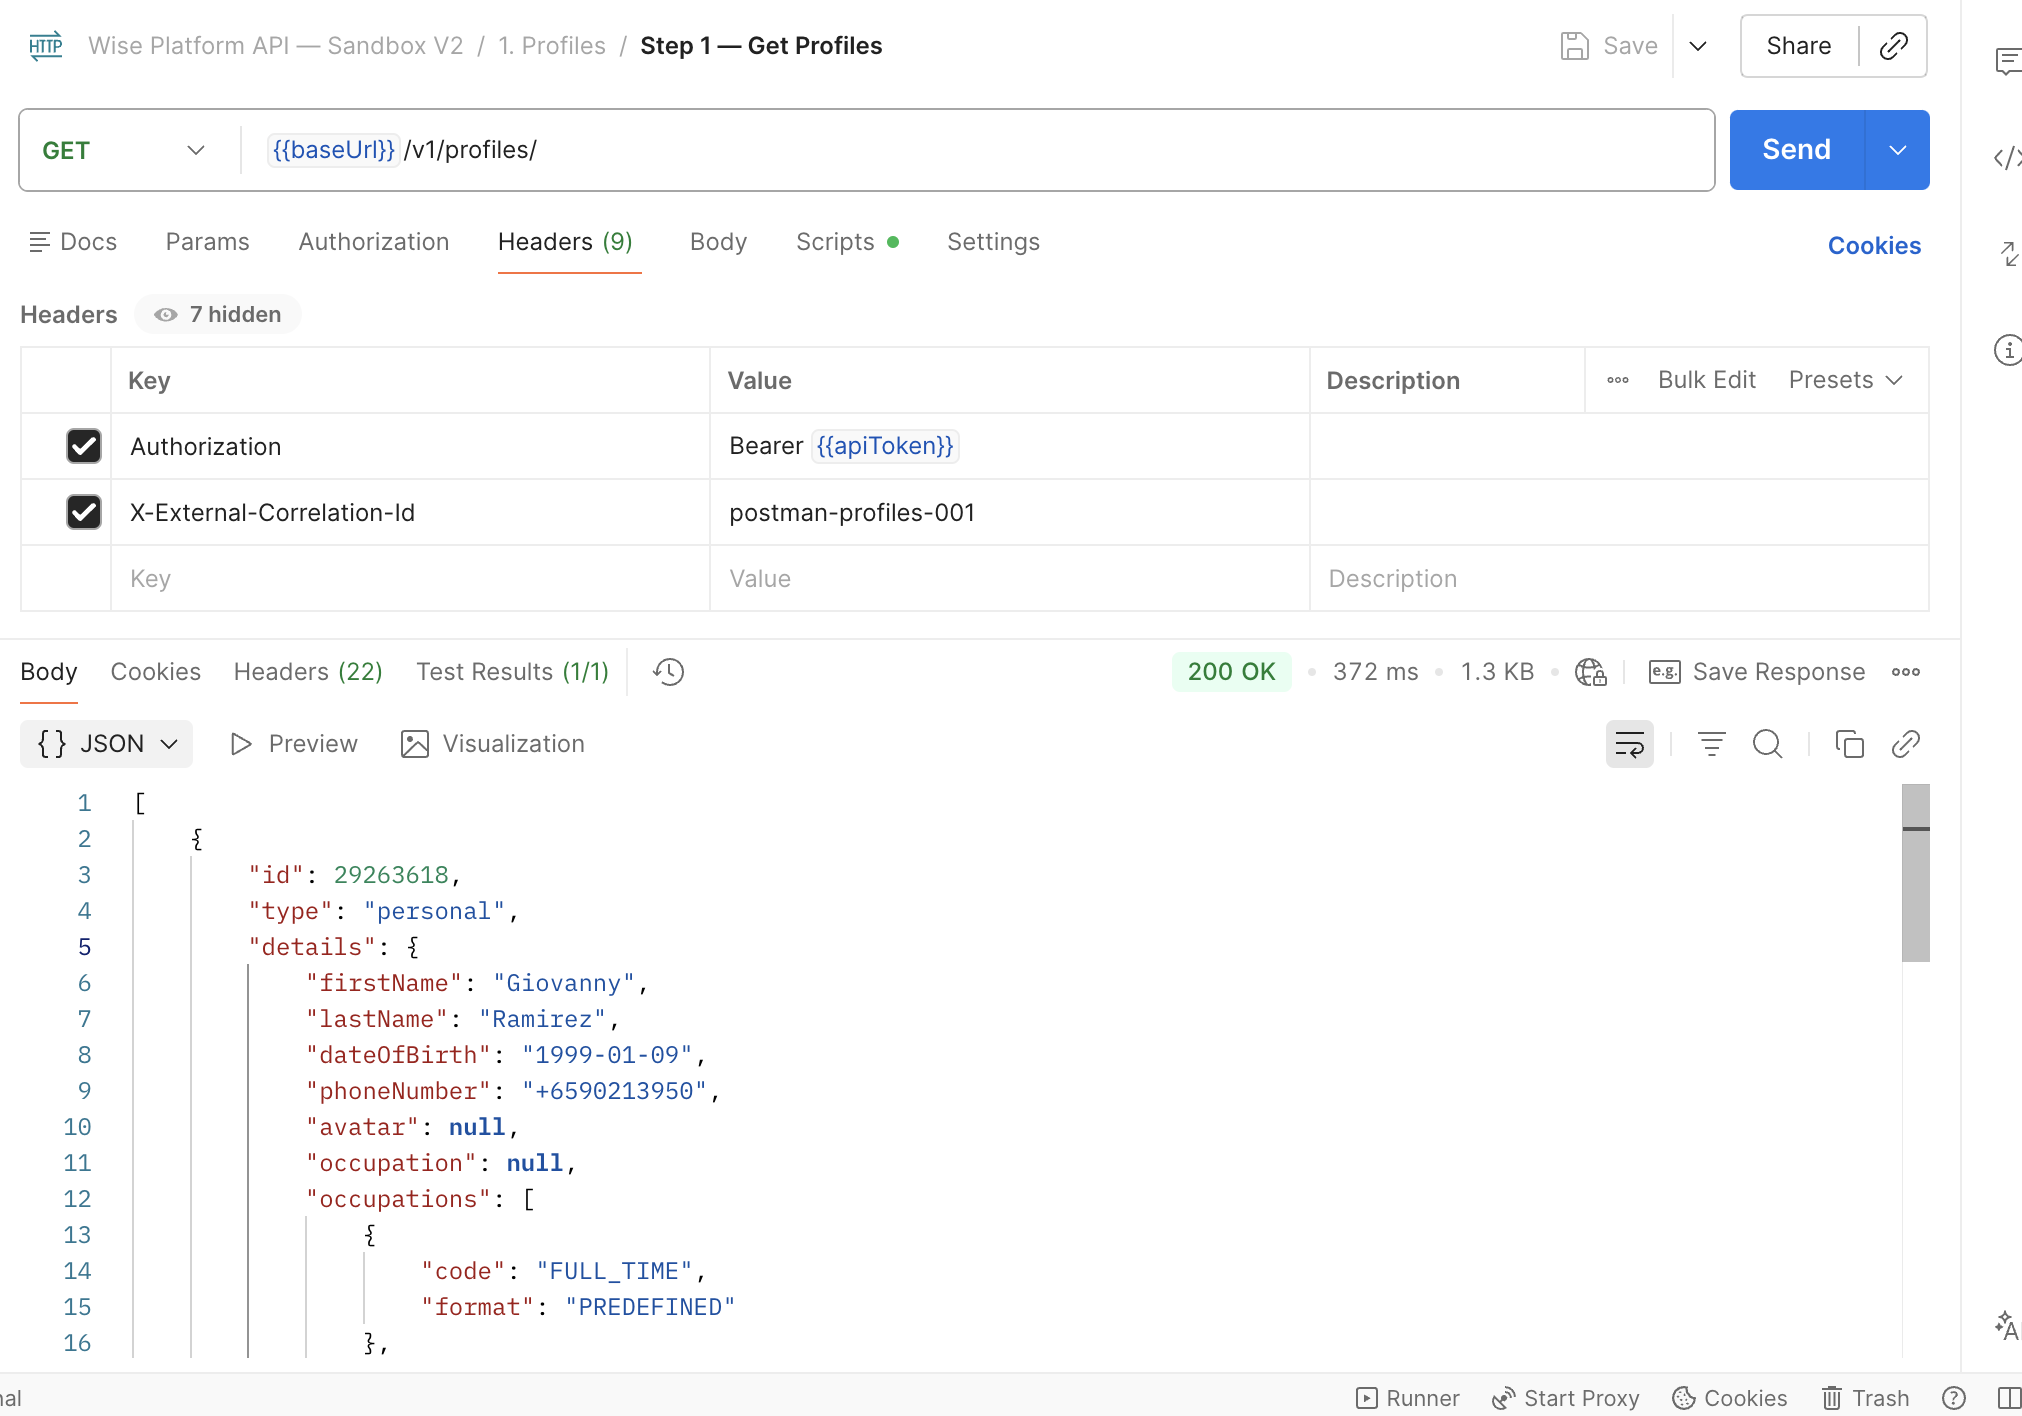The width and height of the screenshot is (2022, 1416).
Task: Open headers table options ellipsis
Action: coord(1618,380)
